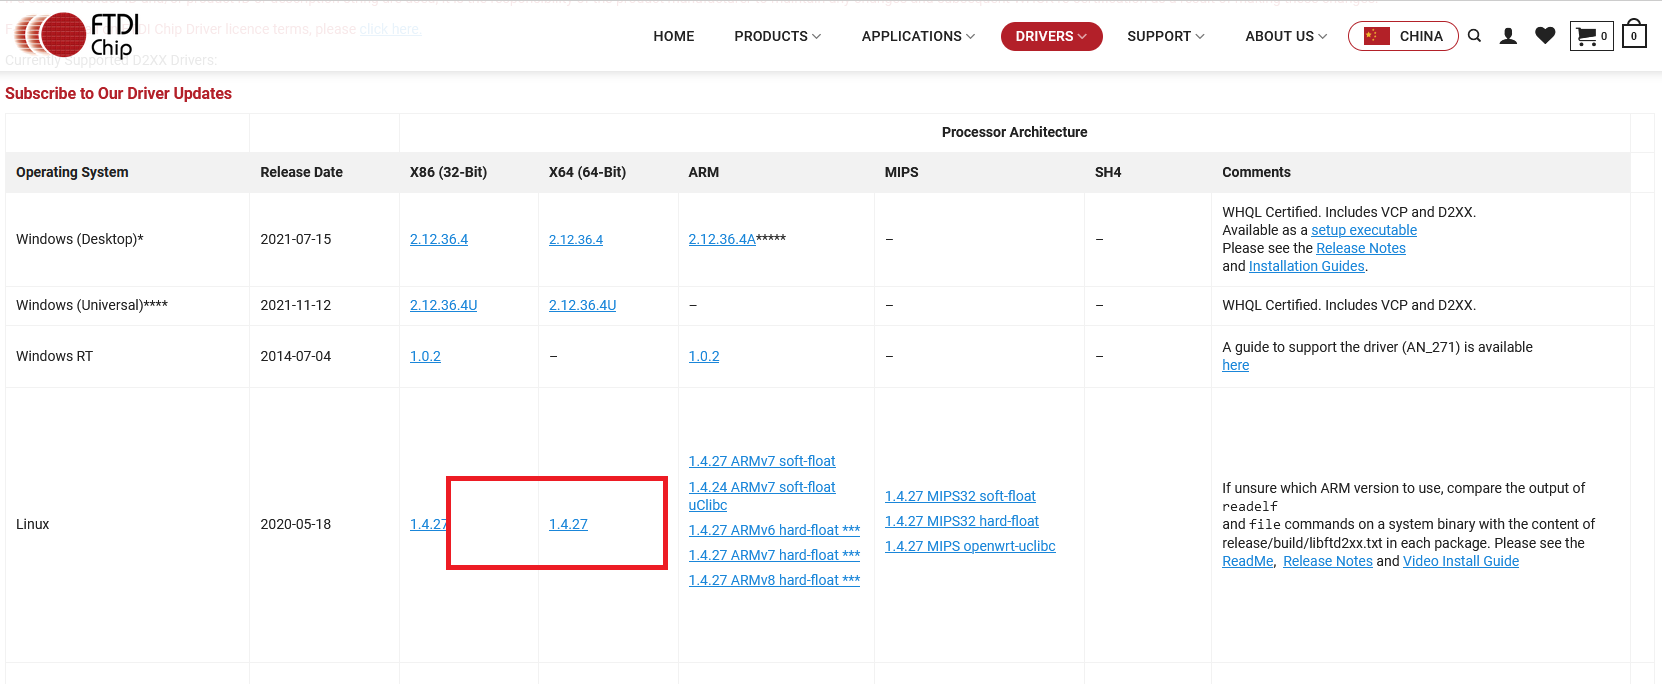
Task: Open the wishlist heart icon
Action: tap(1545, 36)
